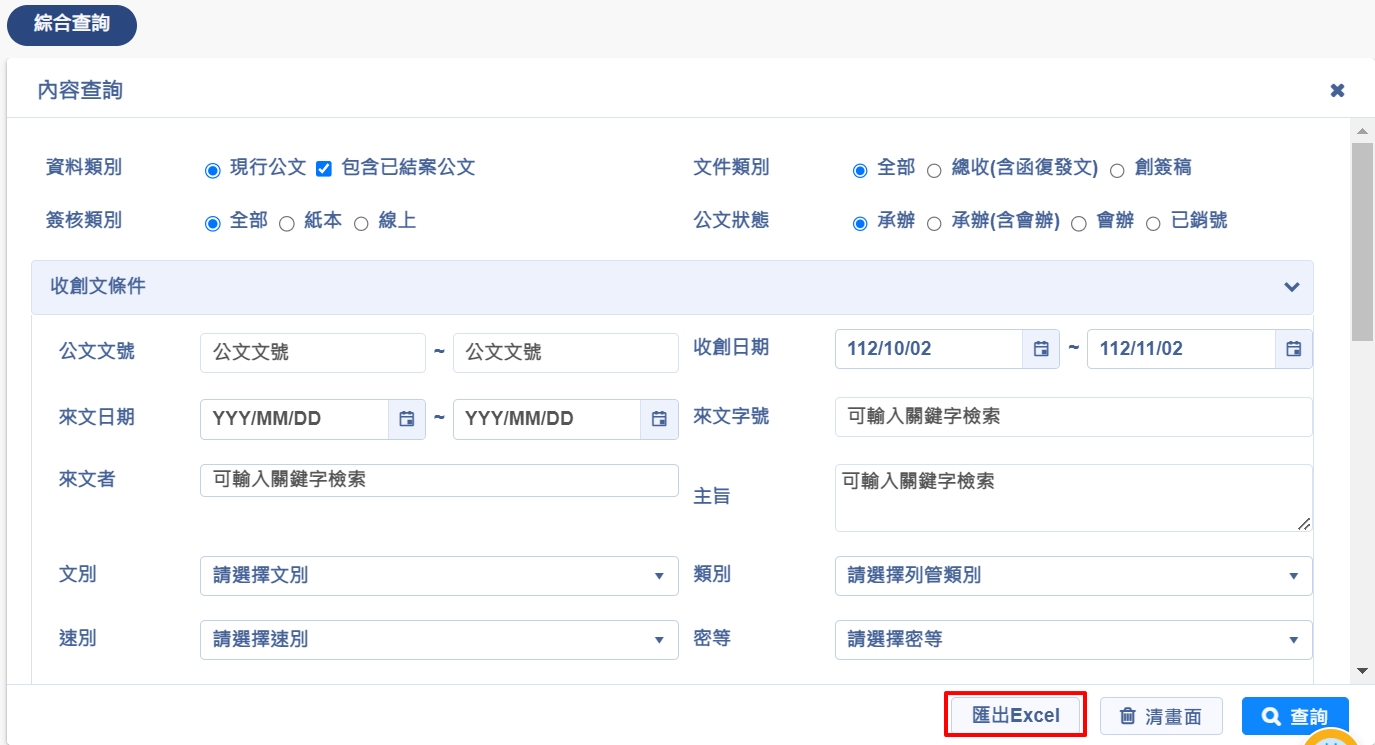Select 會辦 radio option
This screenshot has width=1375, height=745.
point(1079,224)
